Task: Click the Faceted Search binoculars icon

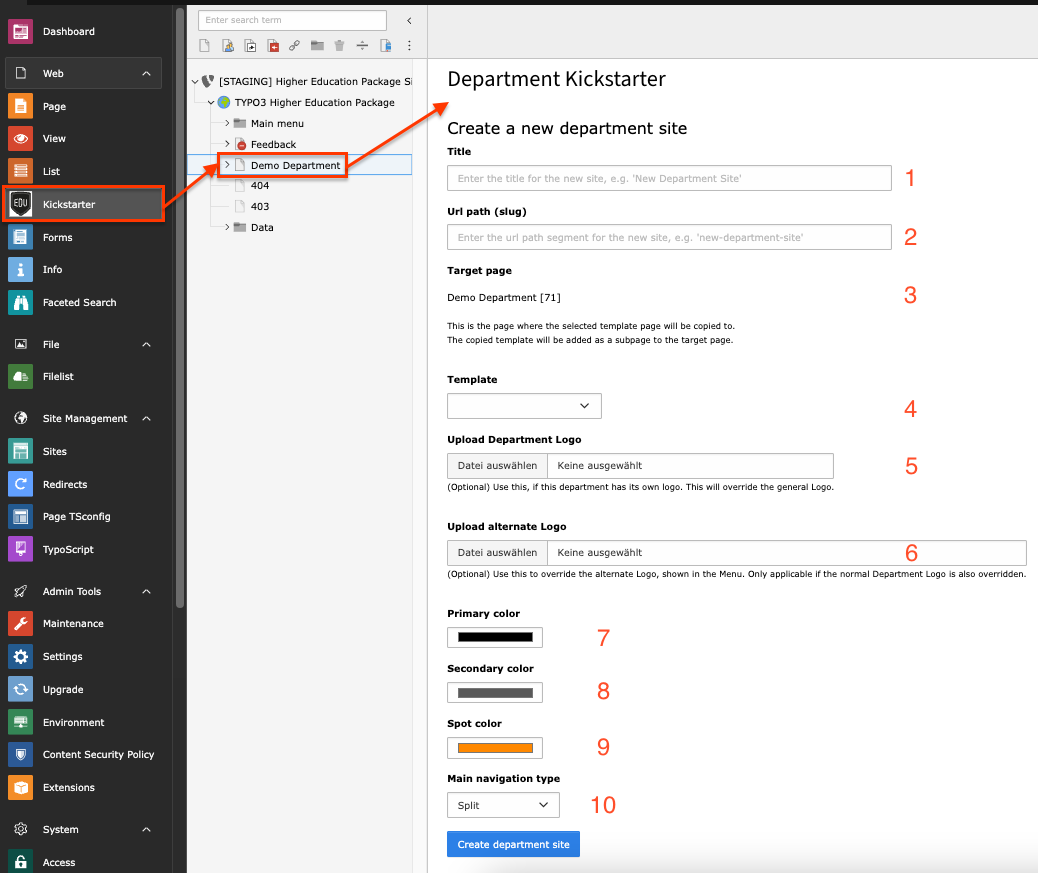Action: tap(20, 302)
